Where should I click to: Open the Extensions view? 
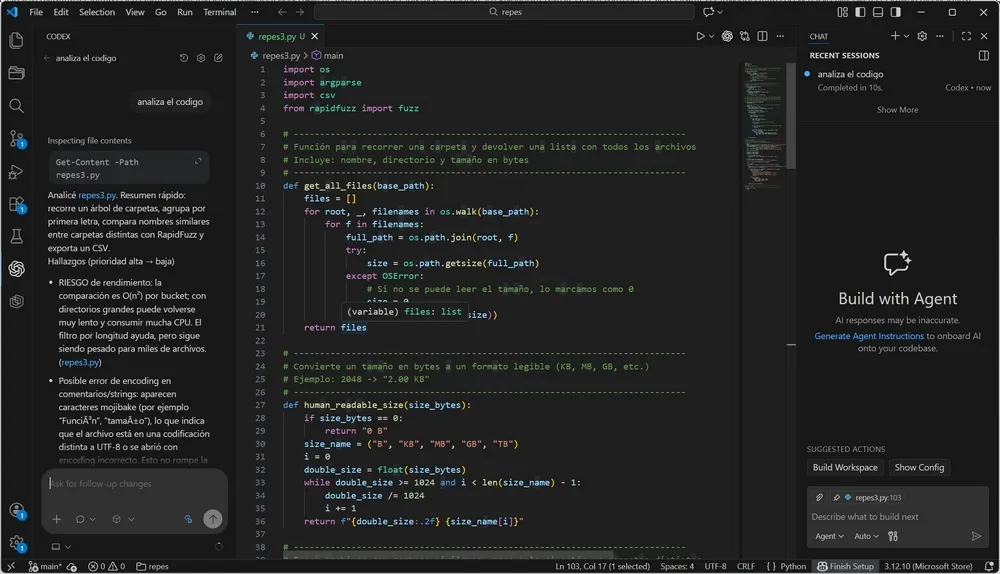pyautogui.click(x=17, y=204)
